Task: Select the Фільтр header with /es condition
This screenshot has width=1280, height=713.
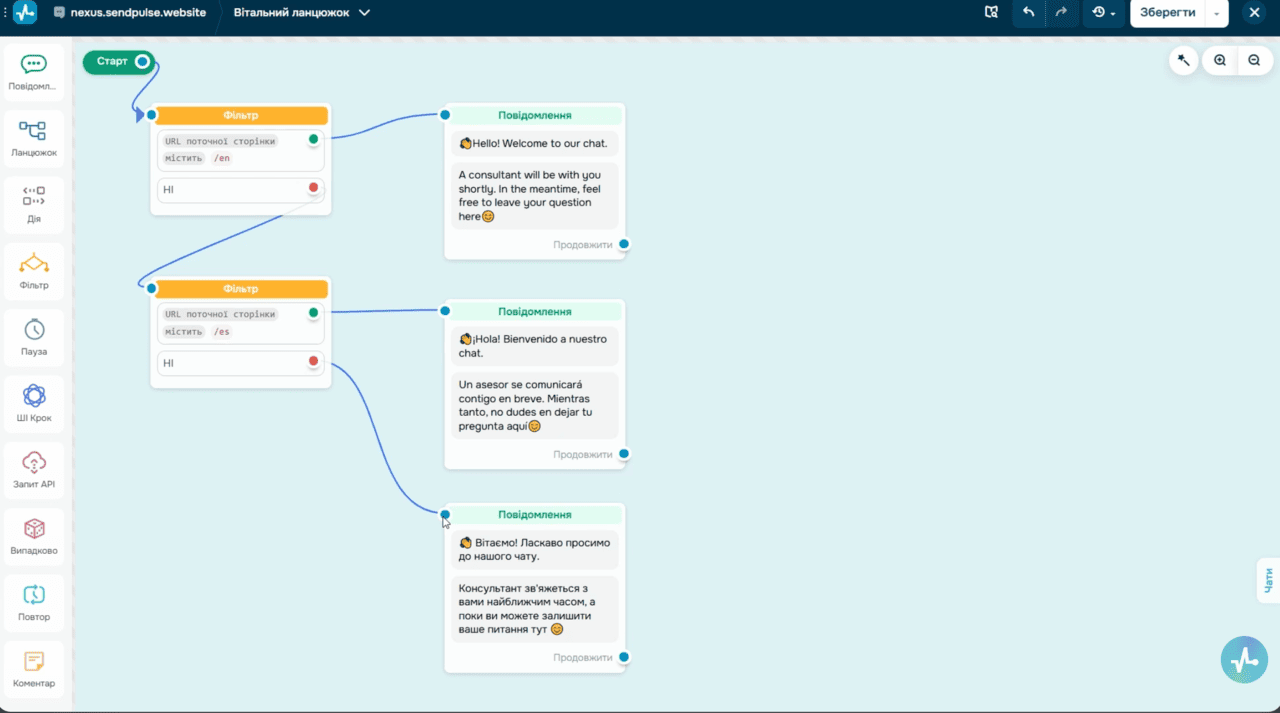Action: click(241, 289)
